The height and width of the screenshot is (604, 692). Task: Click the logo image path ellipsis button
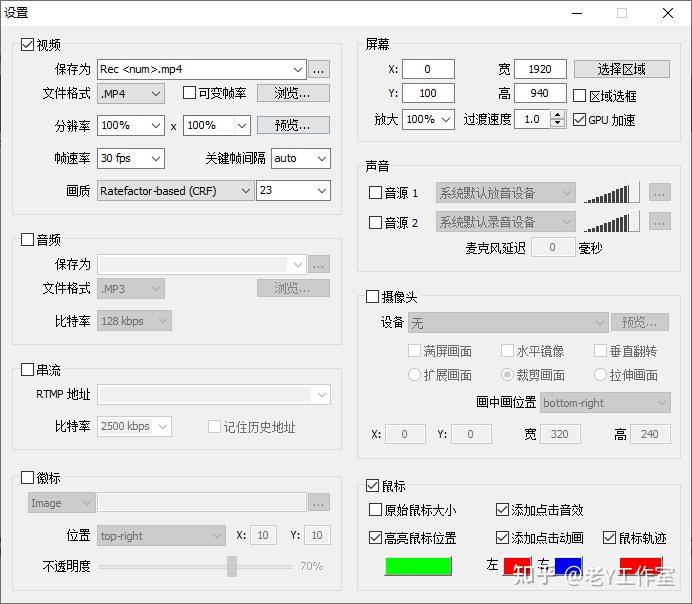click(319, 502)
